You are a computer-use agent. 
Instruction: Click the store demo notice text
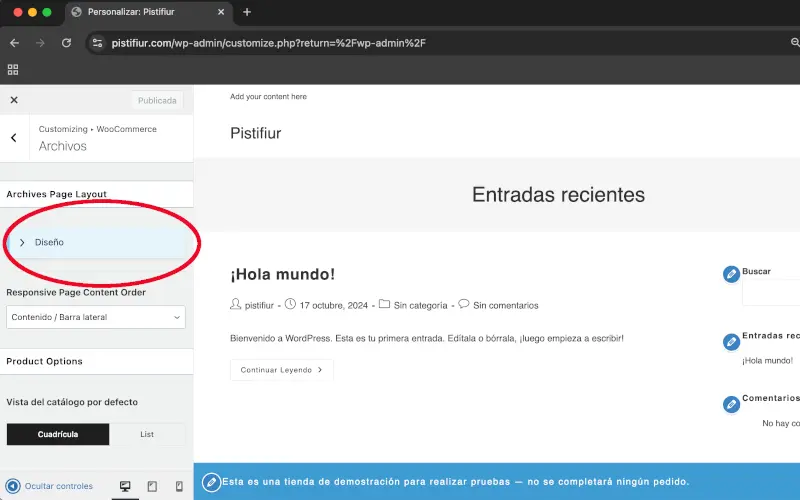click(456, 482)
